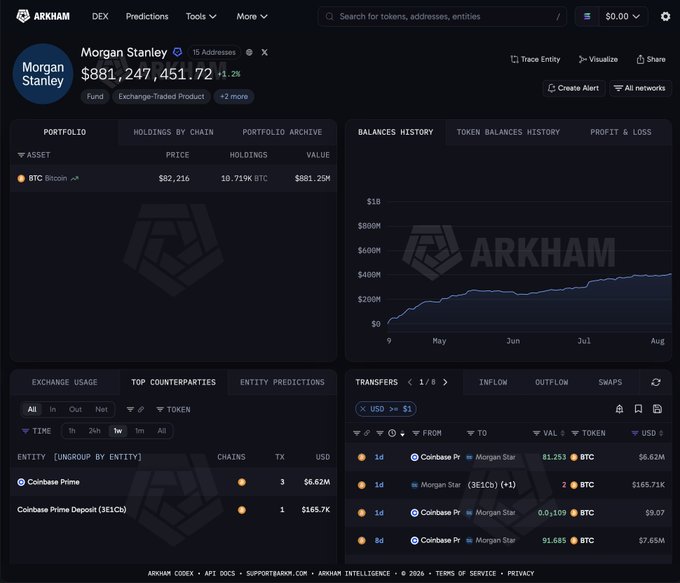
Task: Open the TOKEN filter in Top Counterparties
Action: [173, 409]
